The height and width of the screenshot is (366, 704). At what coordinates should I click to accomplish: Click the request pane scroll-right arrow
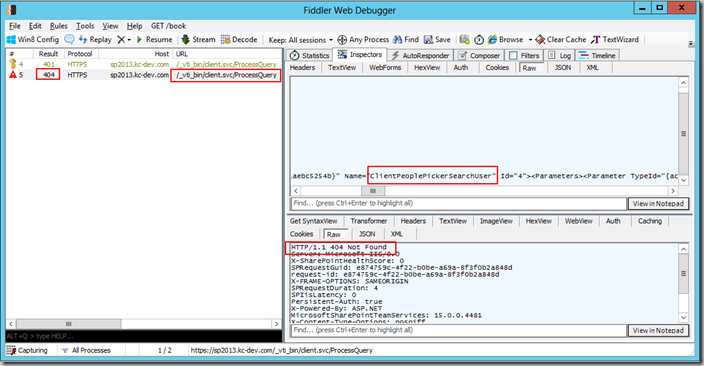coord(673,191)
